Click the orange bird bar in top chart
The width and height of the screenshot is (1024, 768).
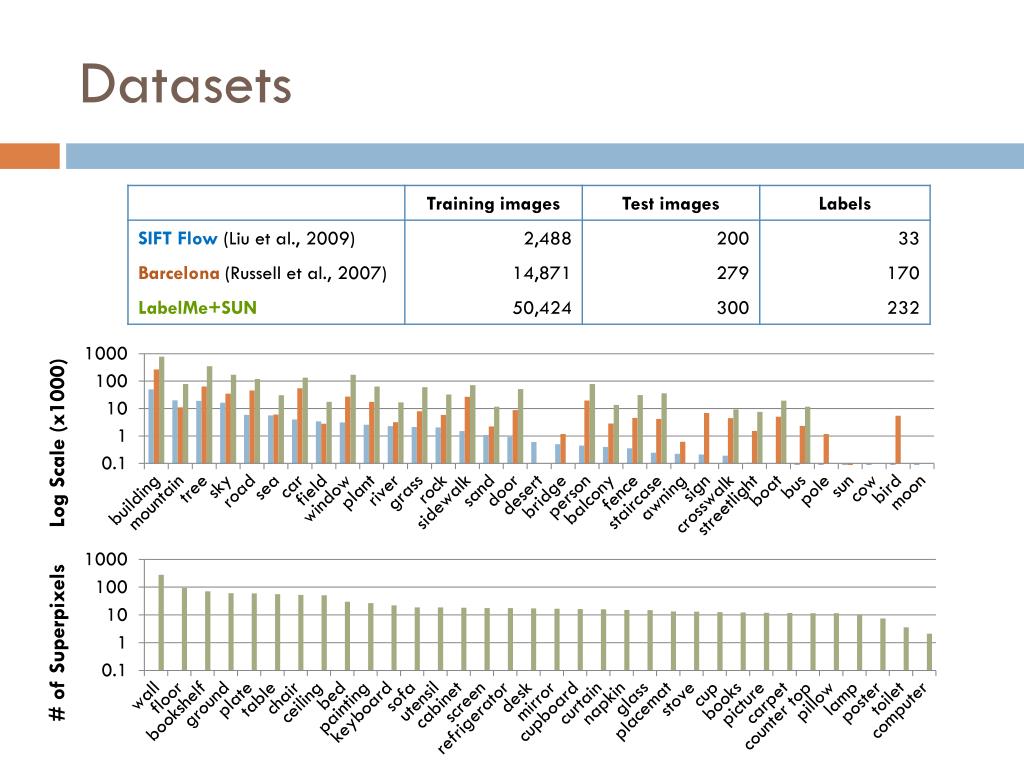point(898,440)
